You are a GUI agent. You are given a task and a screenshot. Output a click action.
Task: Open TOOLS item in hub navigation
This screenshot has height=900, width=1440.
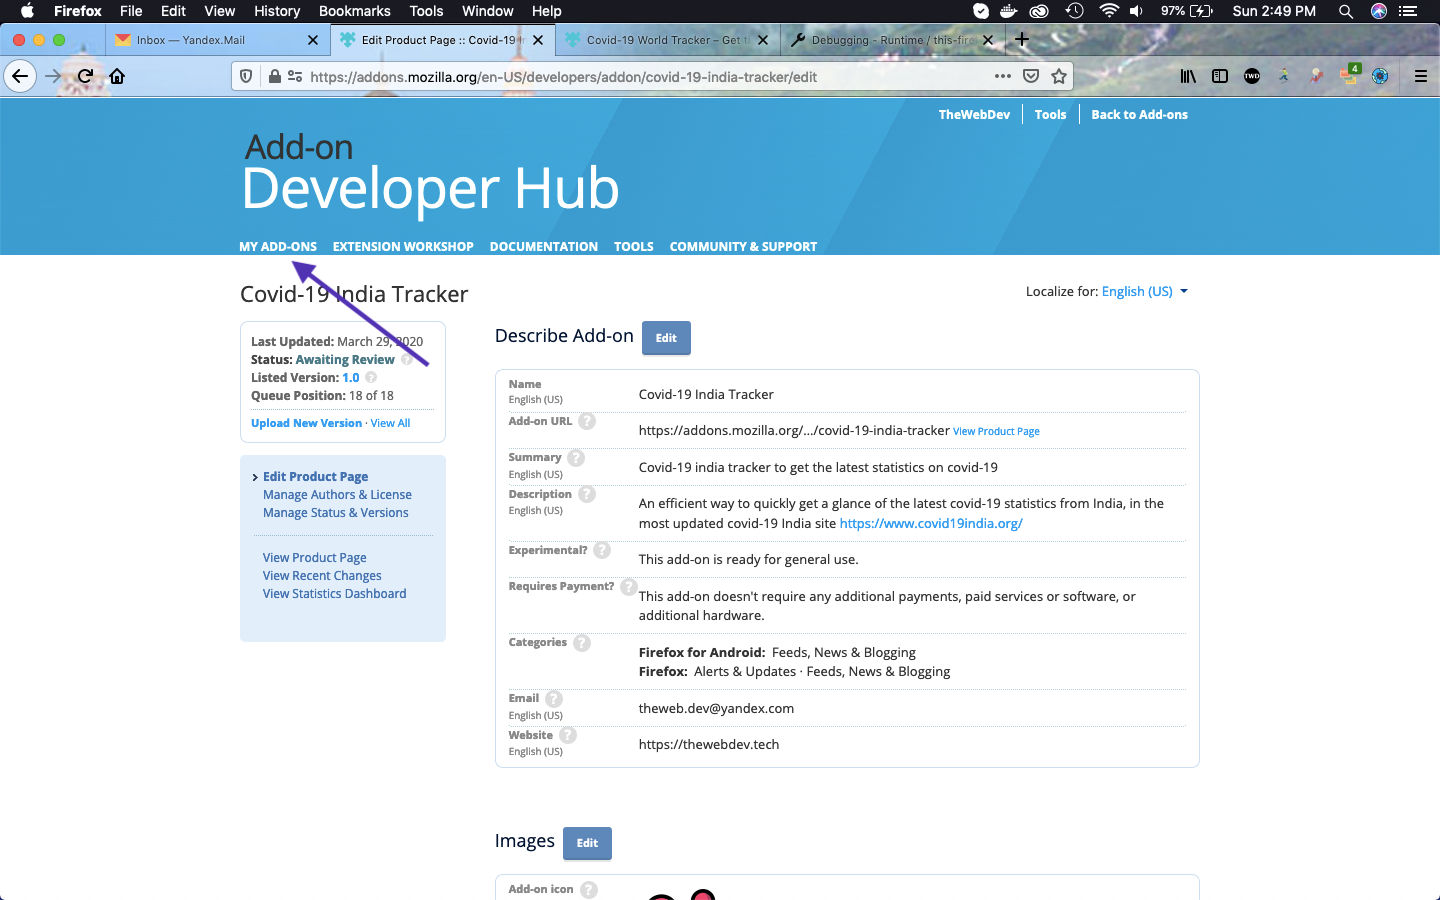click(634, 246)
